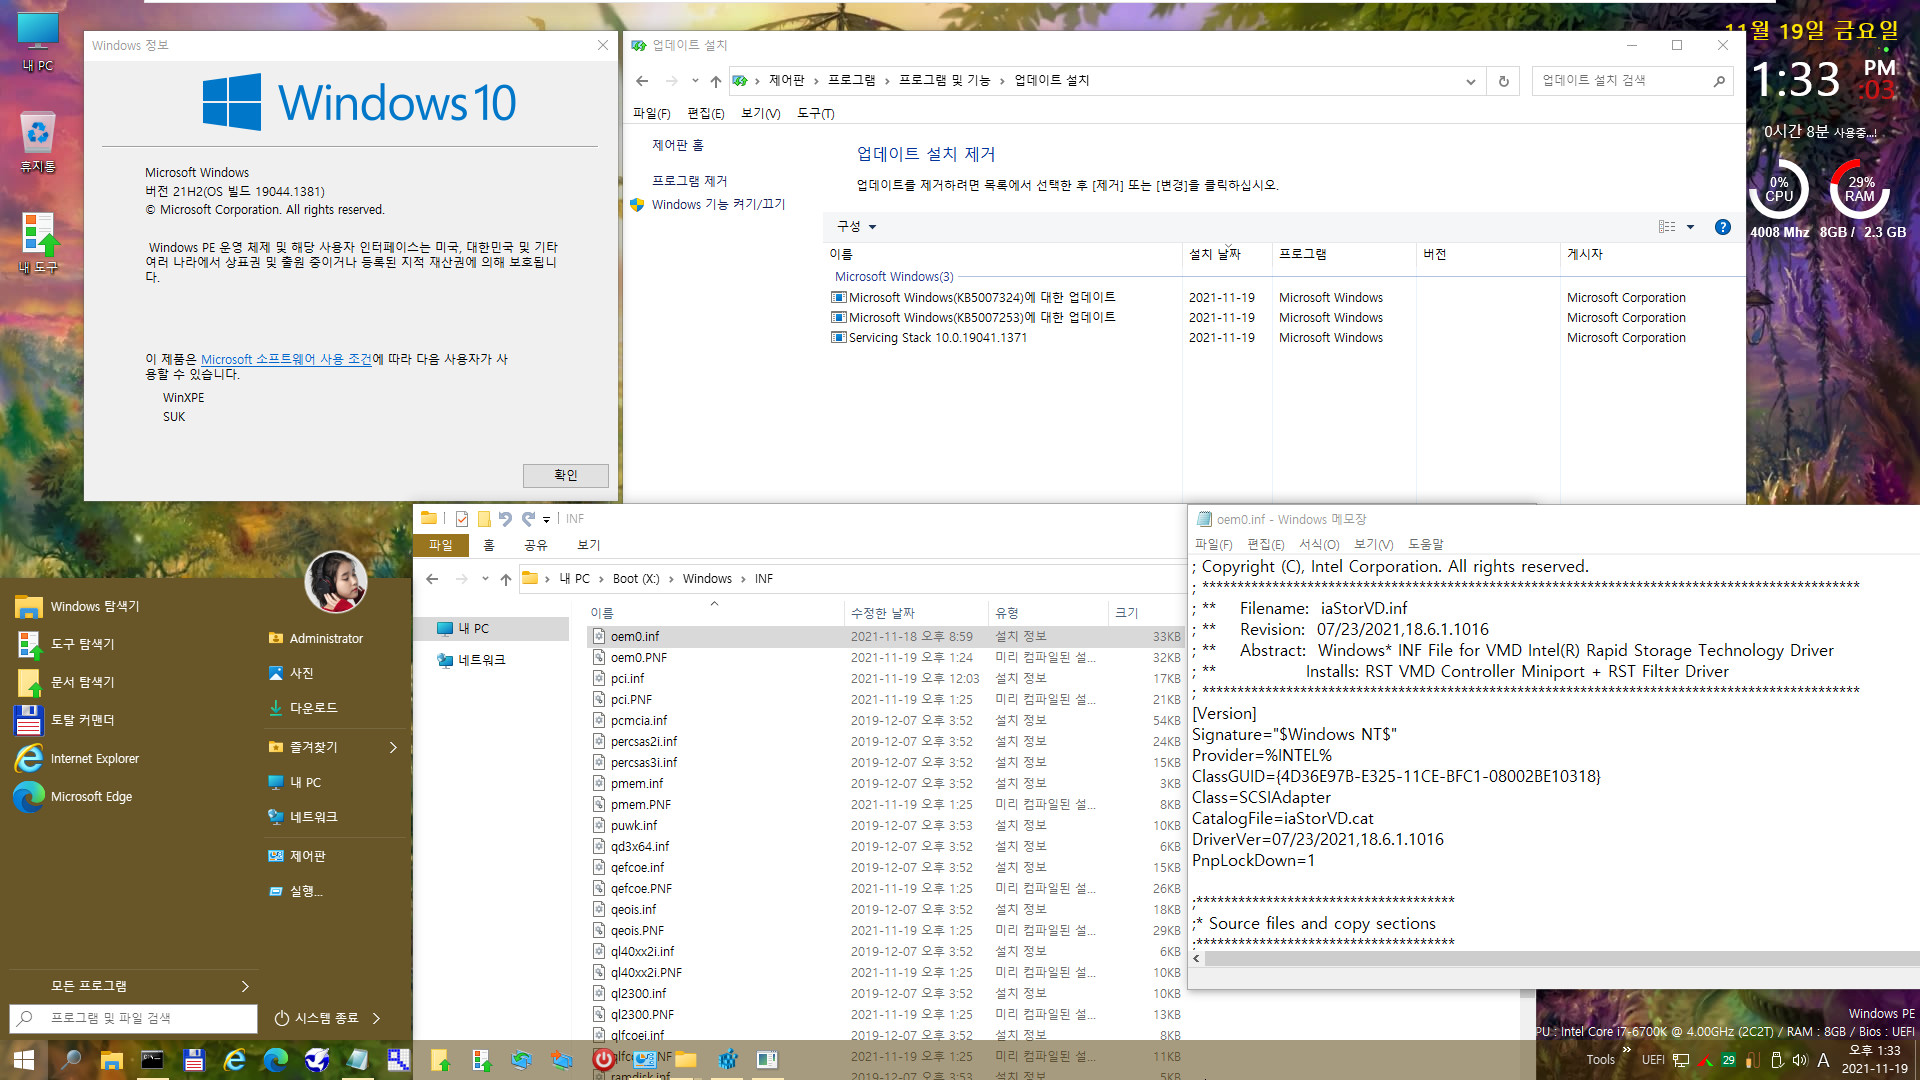Open quick access toolbar customize dropdown in INF

(x=546, y=519)
